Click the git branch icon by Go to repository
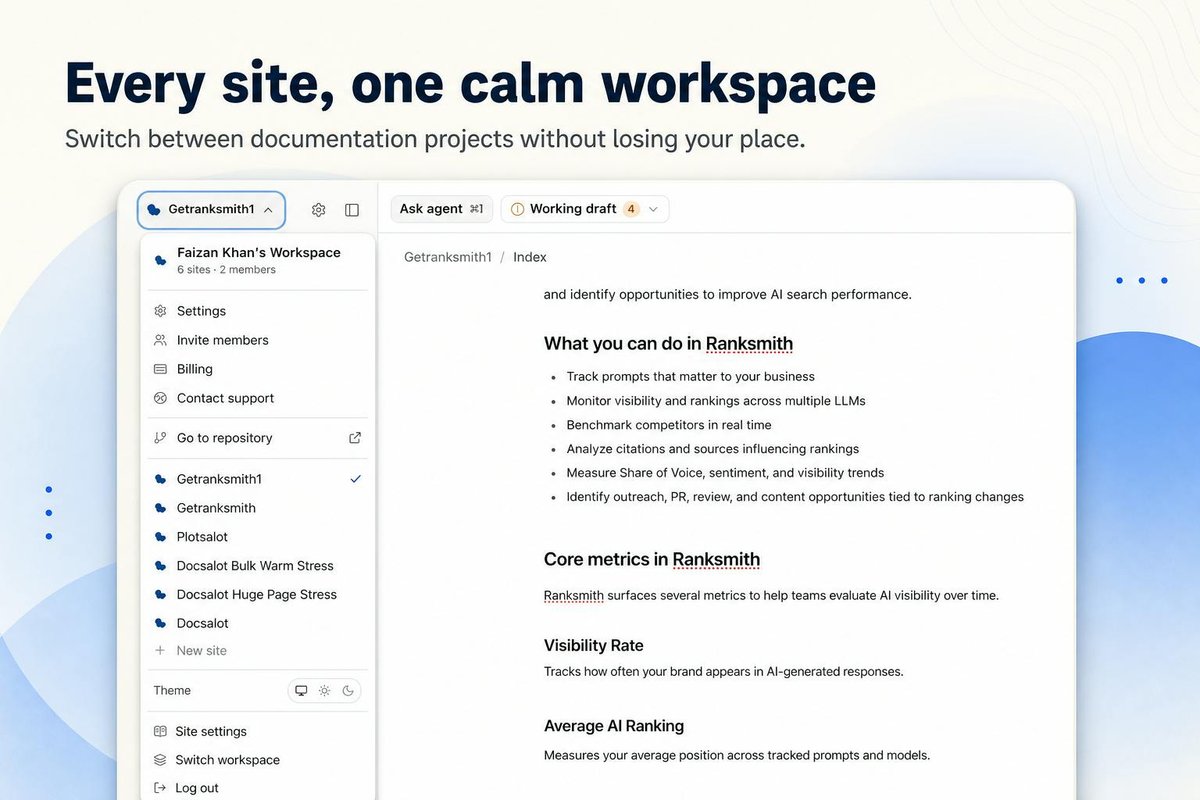This screenshot has width=1200, height=800. (160, 438)
